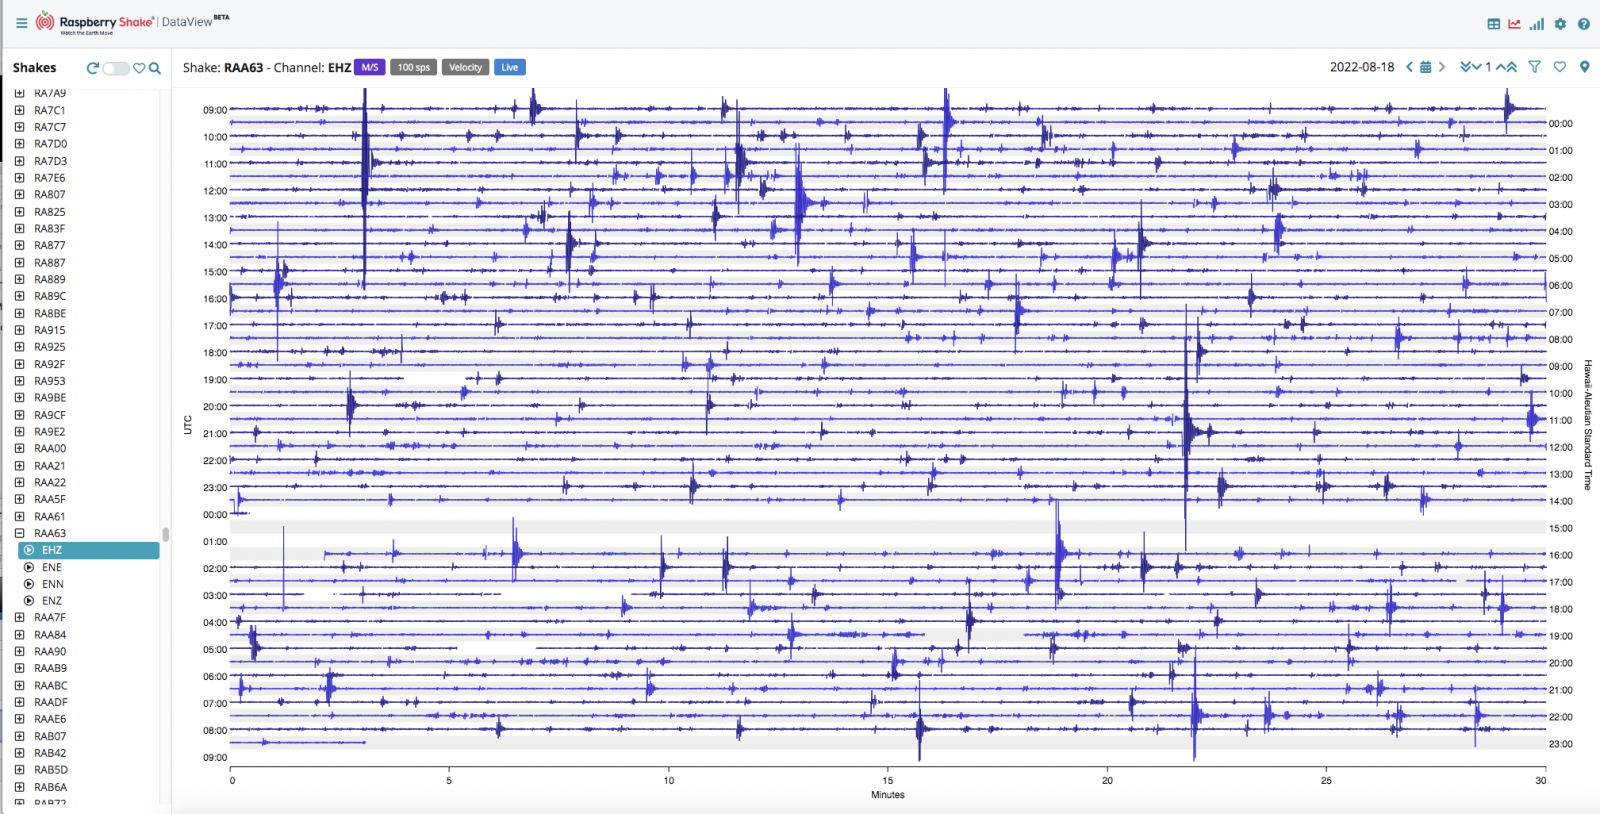Toggle favorites heart in Shakes panel
Image resolution: width=1600 pixels, height=814 pixels.
(x=139, y=68)
